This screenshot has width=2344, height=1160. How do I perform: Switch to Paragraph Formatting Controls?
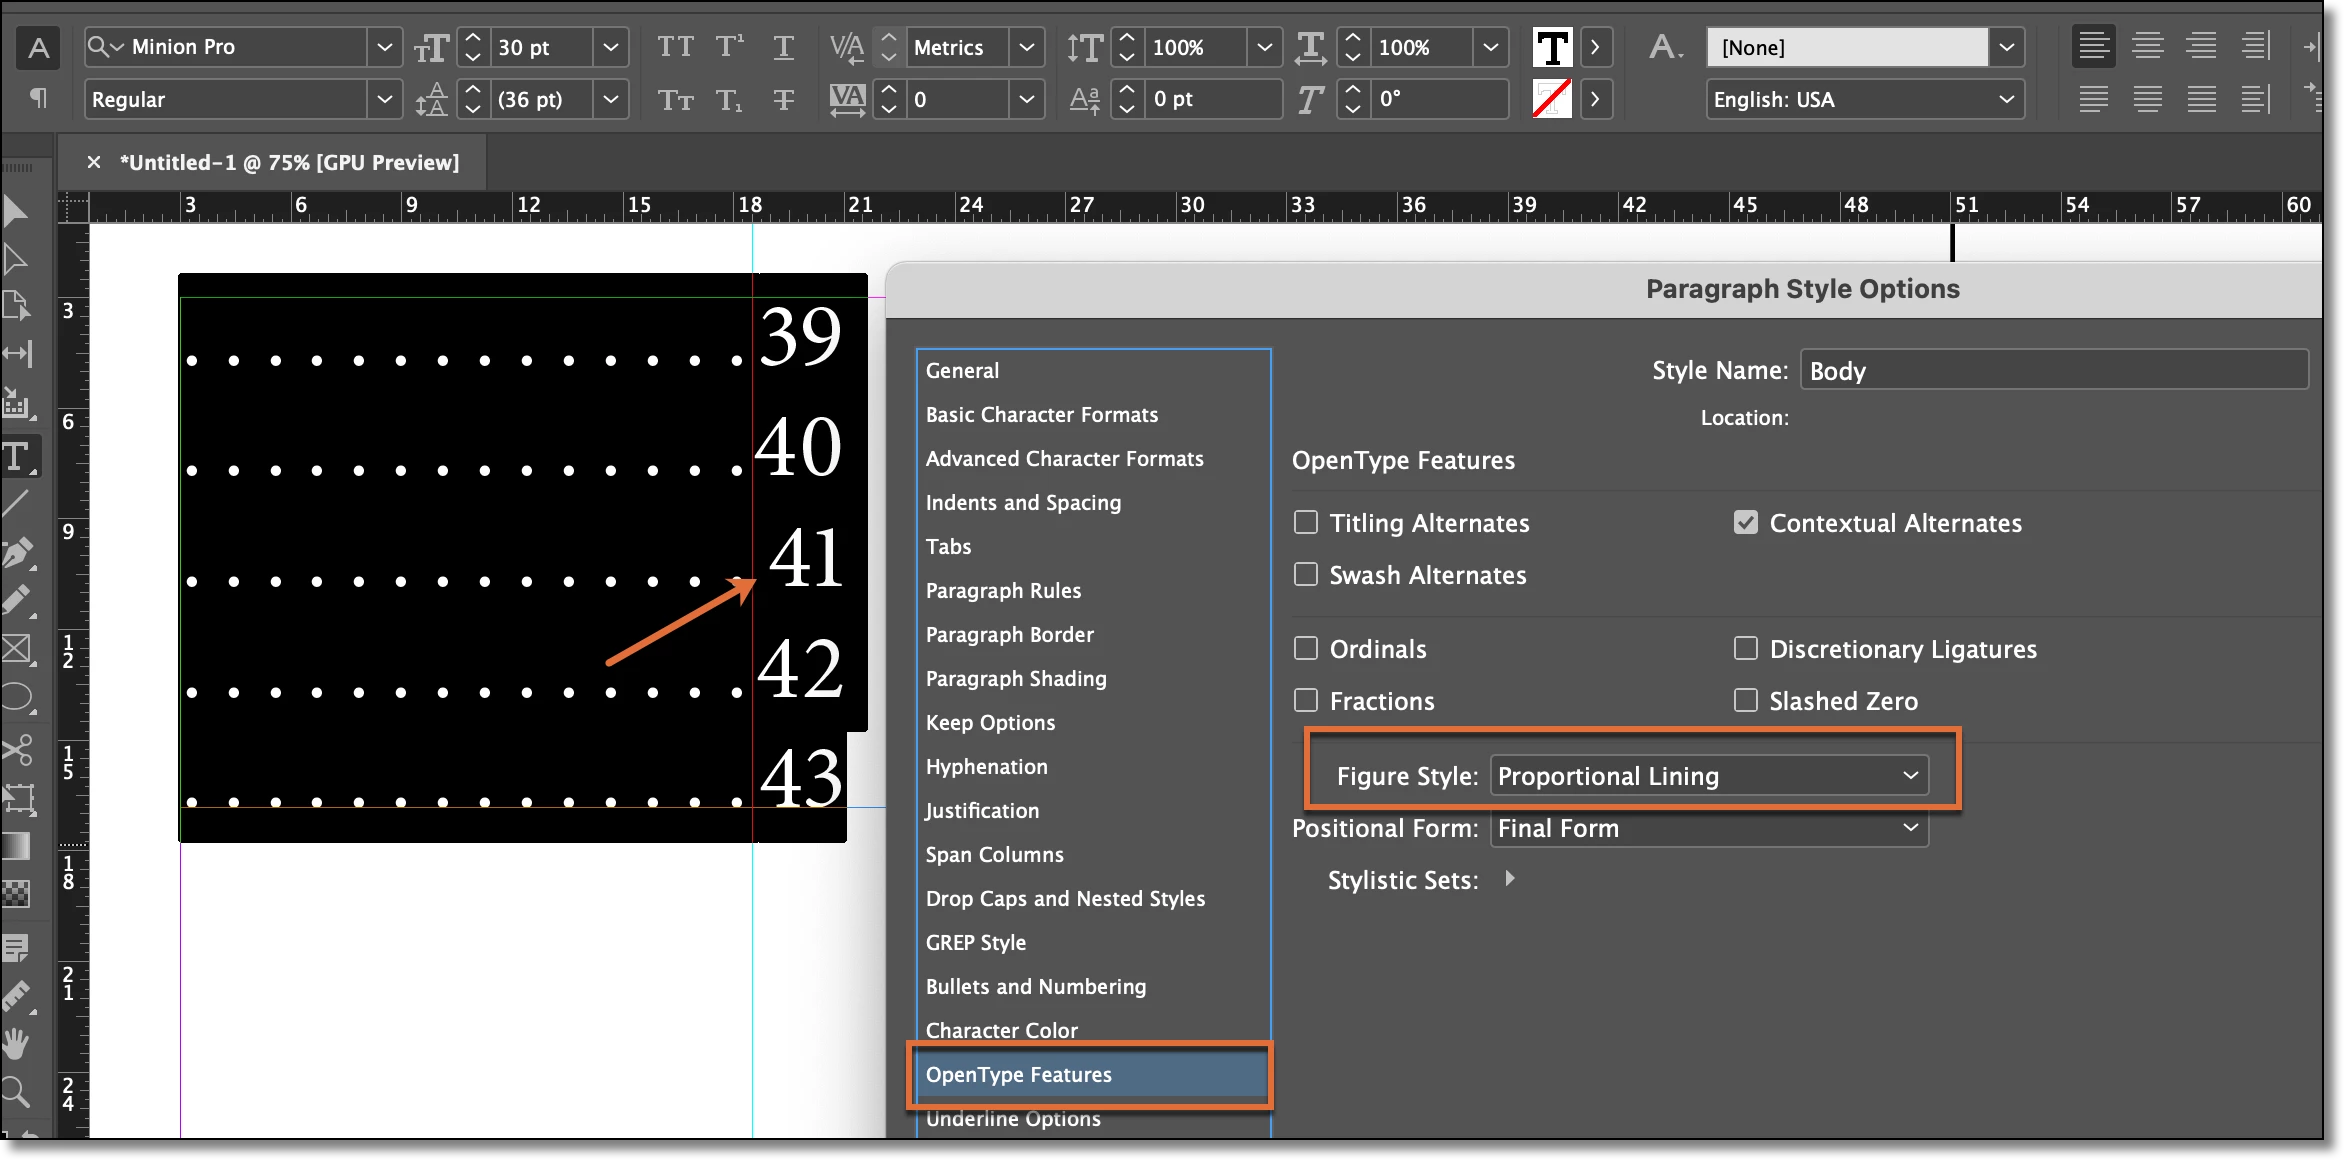[x=39, y=98]
